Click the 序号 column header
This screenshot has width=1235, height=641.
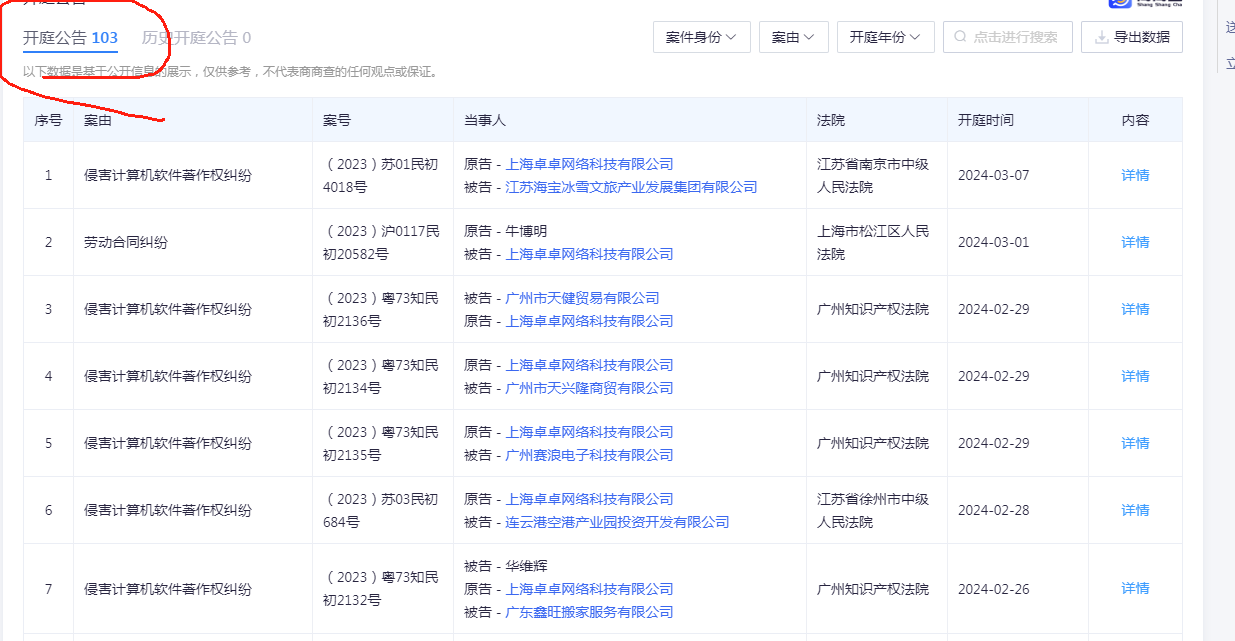(x=48, y=120)
